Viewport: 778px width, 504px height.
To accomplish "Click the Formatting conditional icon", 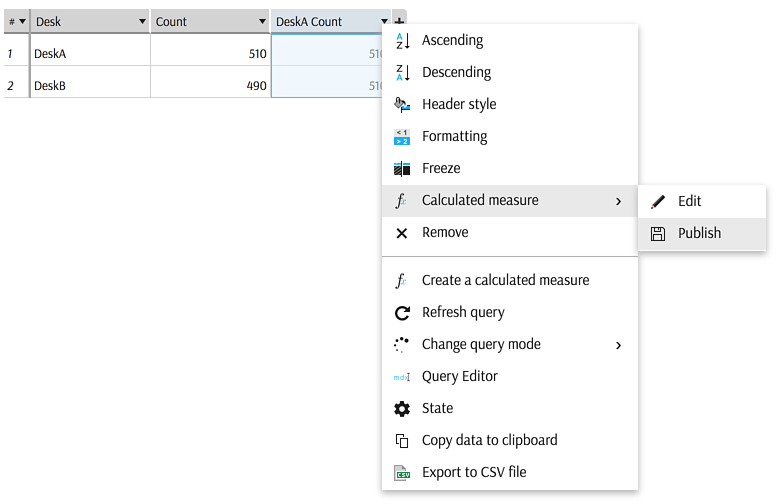I will click(x=402, y=136).
